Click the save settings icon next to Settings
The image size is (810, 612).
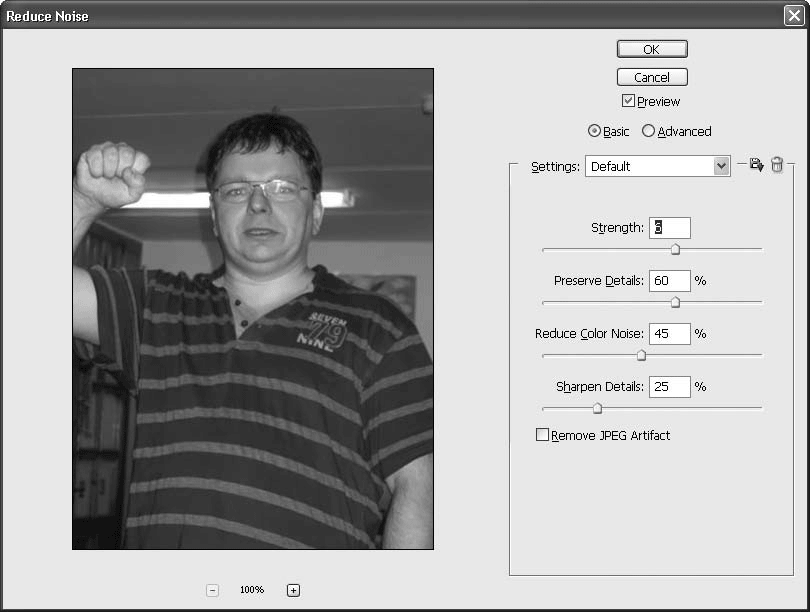(756, 166)
